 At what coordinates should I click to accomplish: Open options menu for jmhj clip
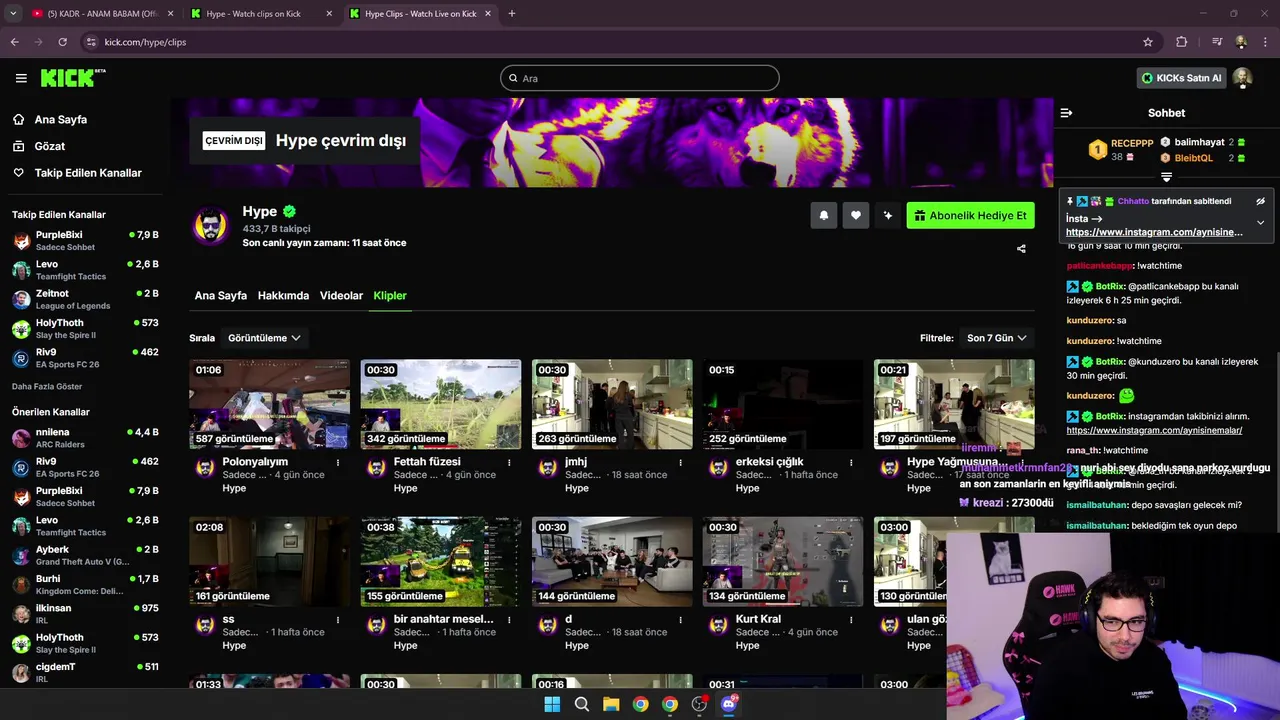click(681, 462)
